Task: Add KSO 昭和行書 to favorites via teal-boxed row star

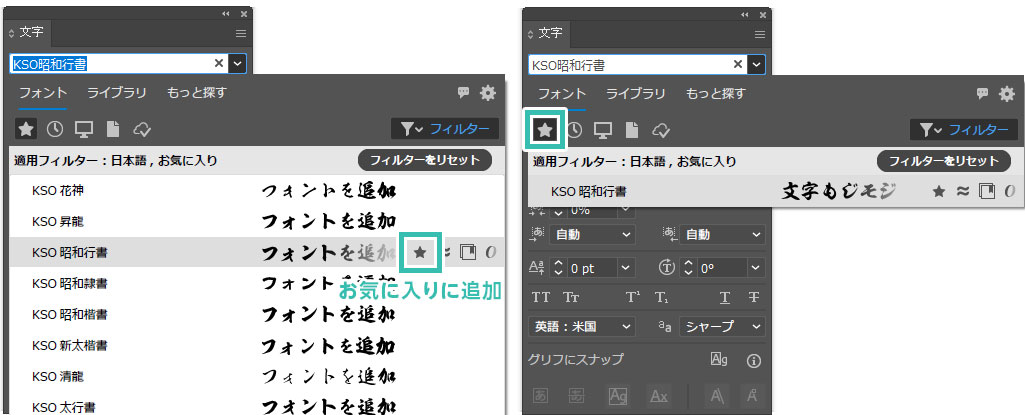Action: pyautogui.click(x=420, y=254)
